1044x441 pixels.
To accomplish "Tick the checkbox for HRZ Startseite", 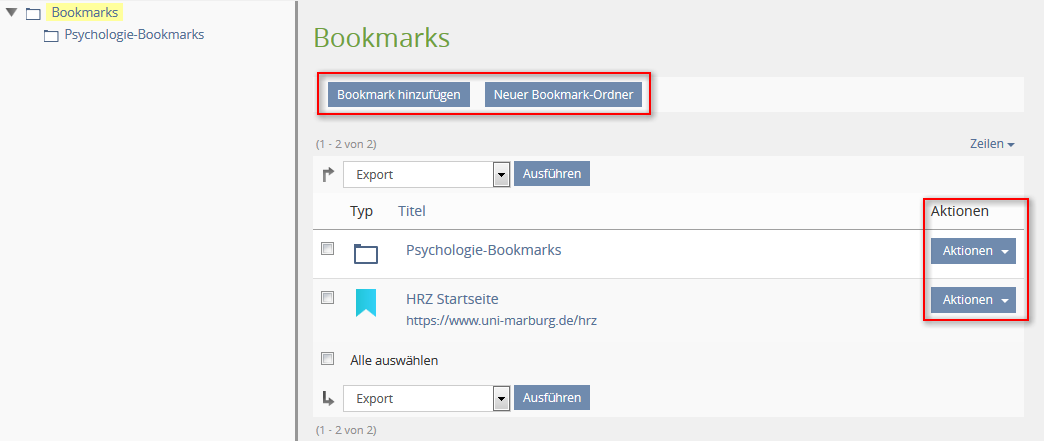I will click(328, 298).
